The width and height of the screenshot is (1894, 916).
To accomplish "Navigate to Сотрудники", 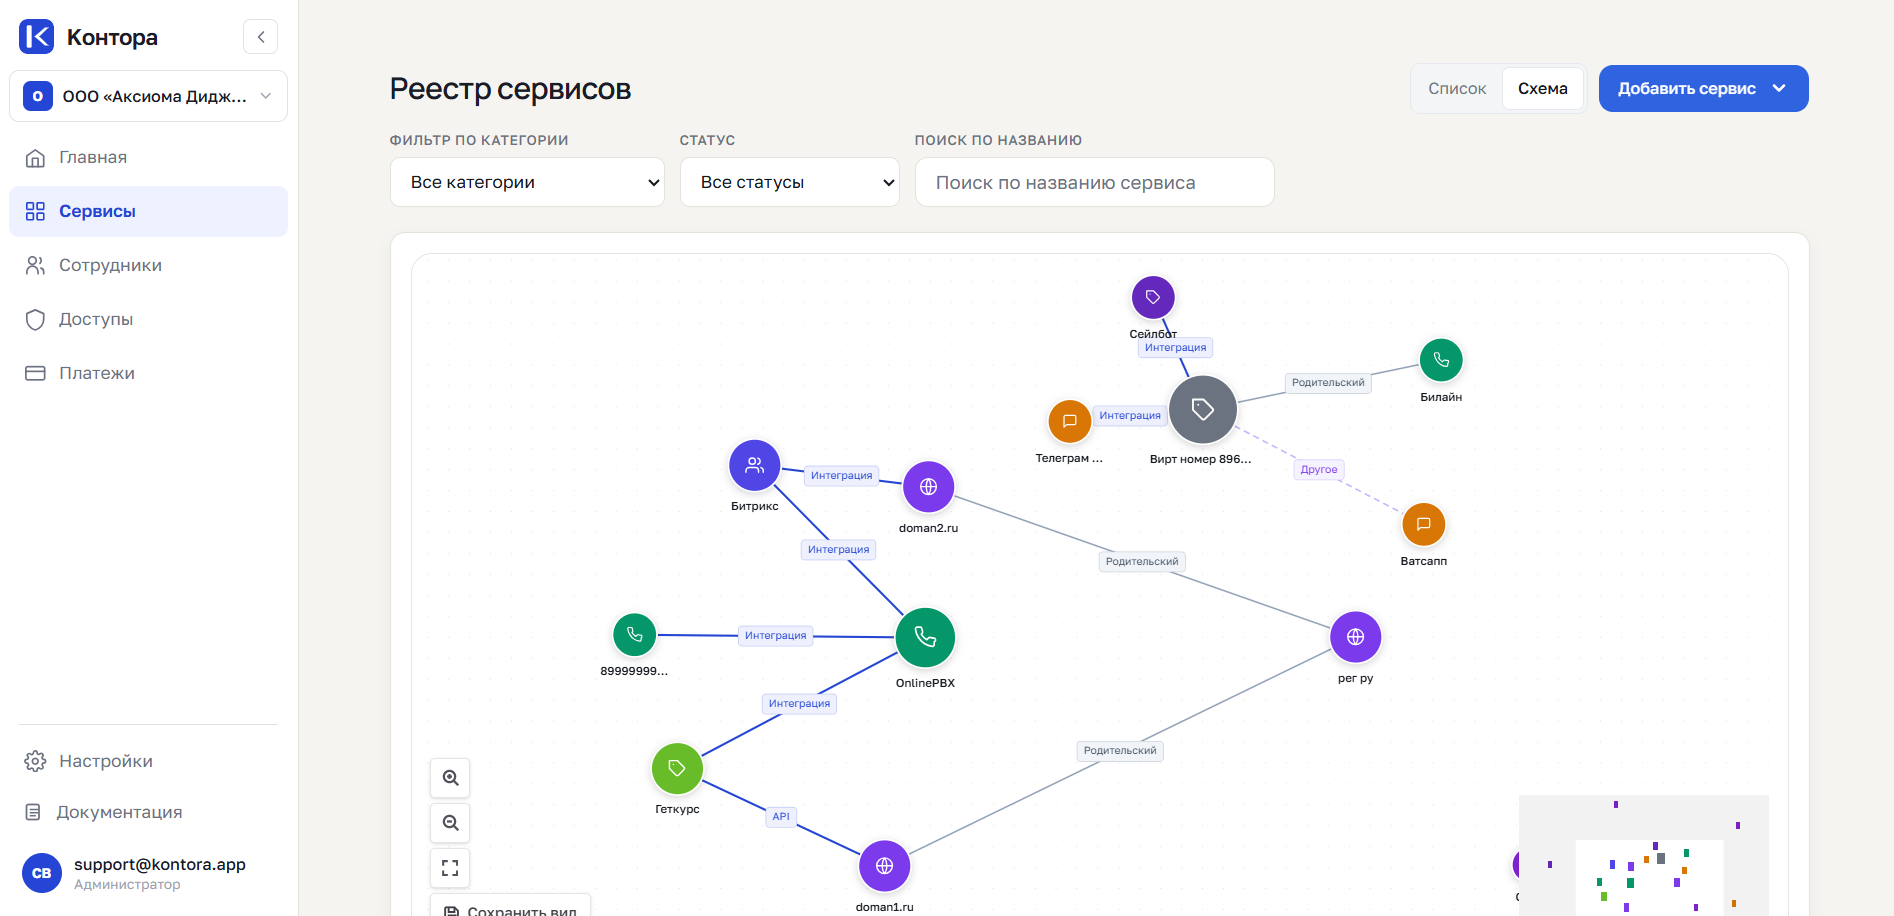I will coord(149,265).
